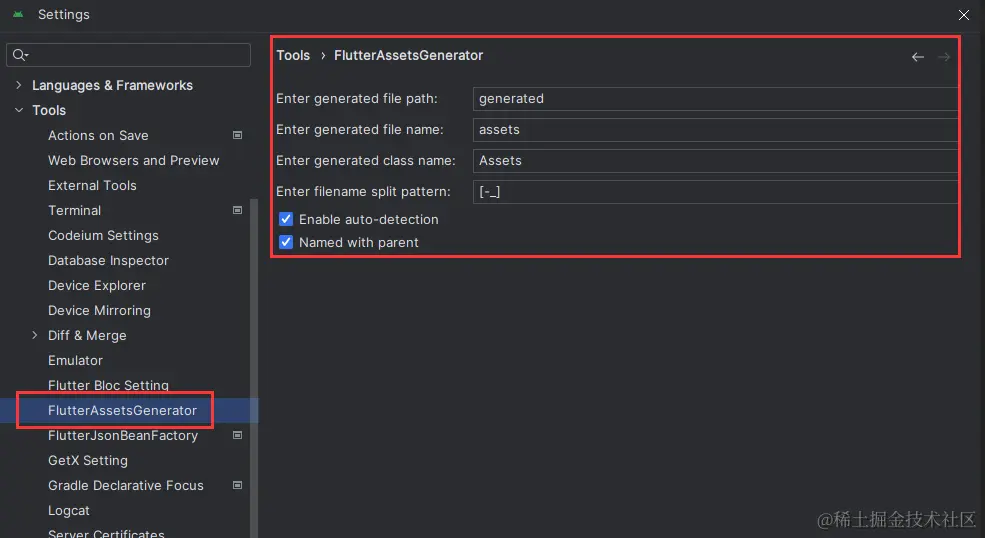985x538 pixels.
Task: Click project-level icon beside Terminal
Action: tap(237, 211)
